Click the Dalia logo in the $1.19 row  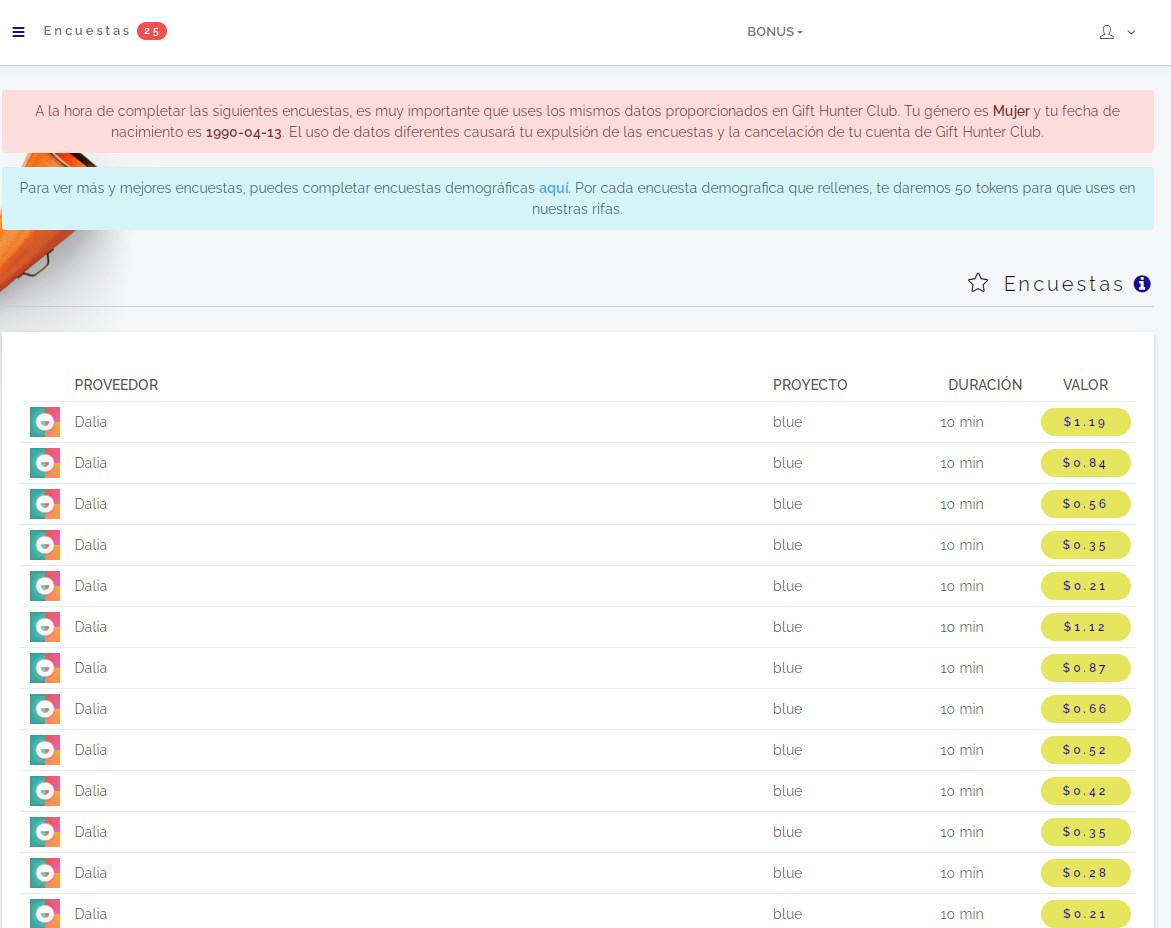[x=45, y=423]
